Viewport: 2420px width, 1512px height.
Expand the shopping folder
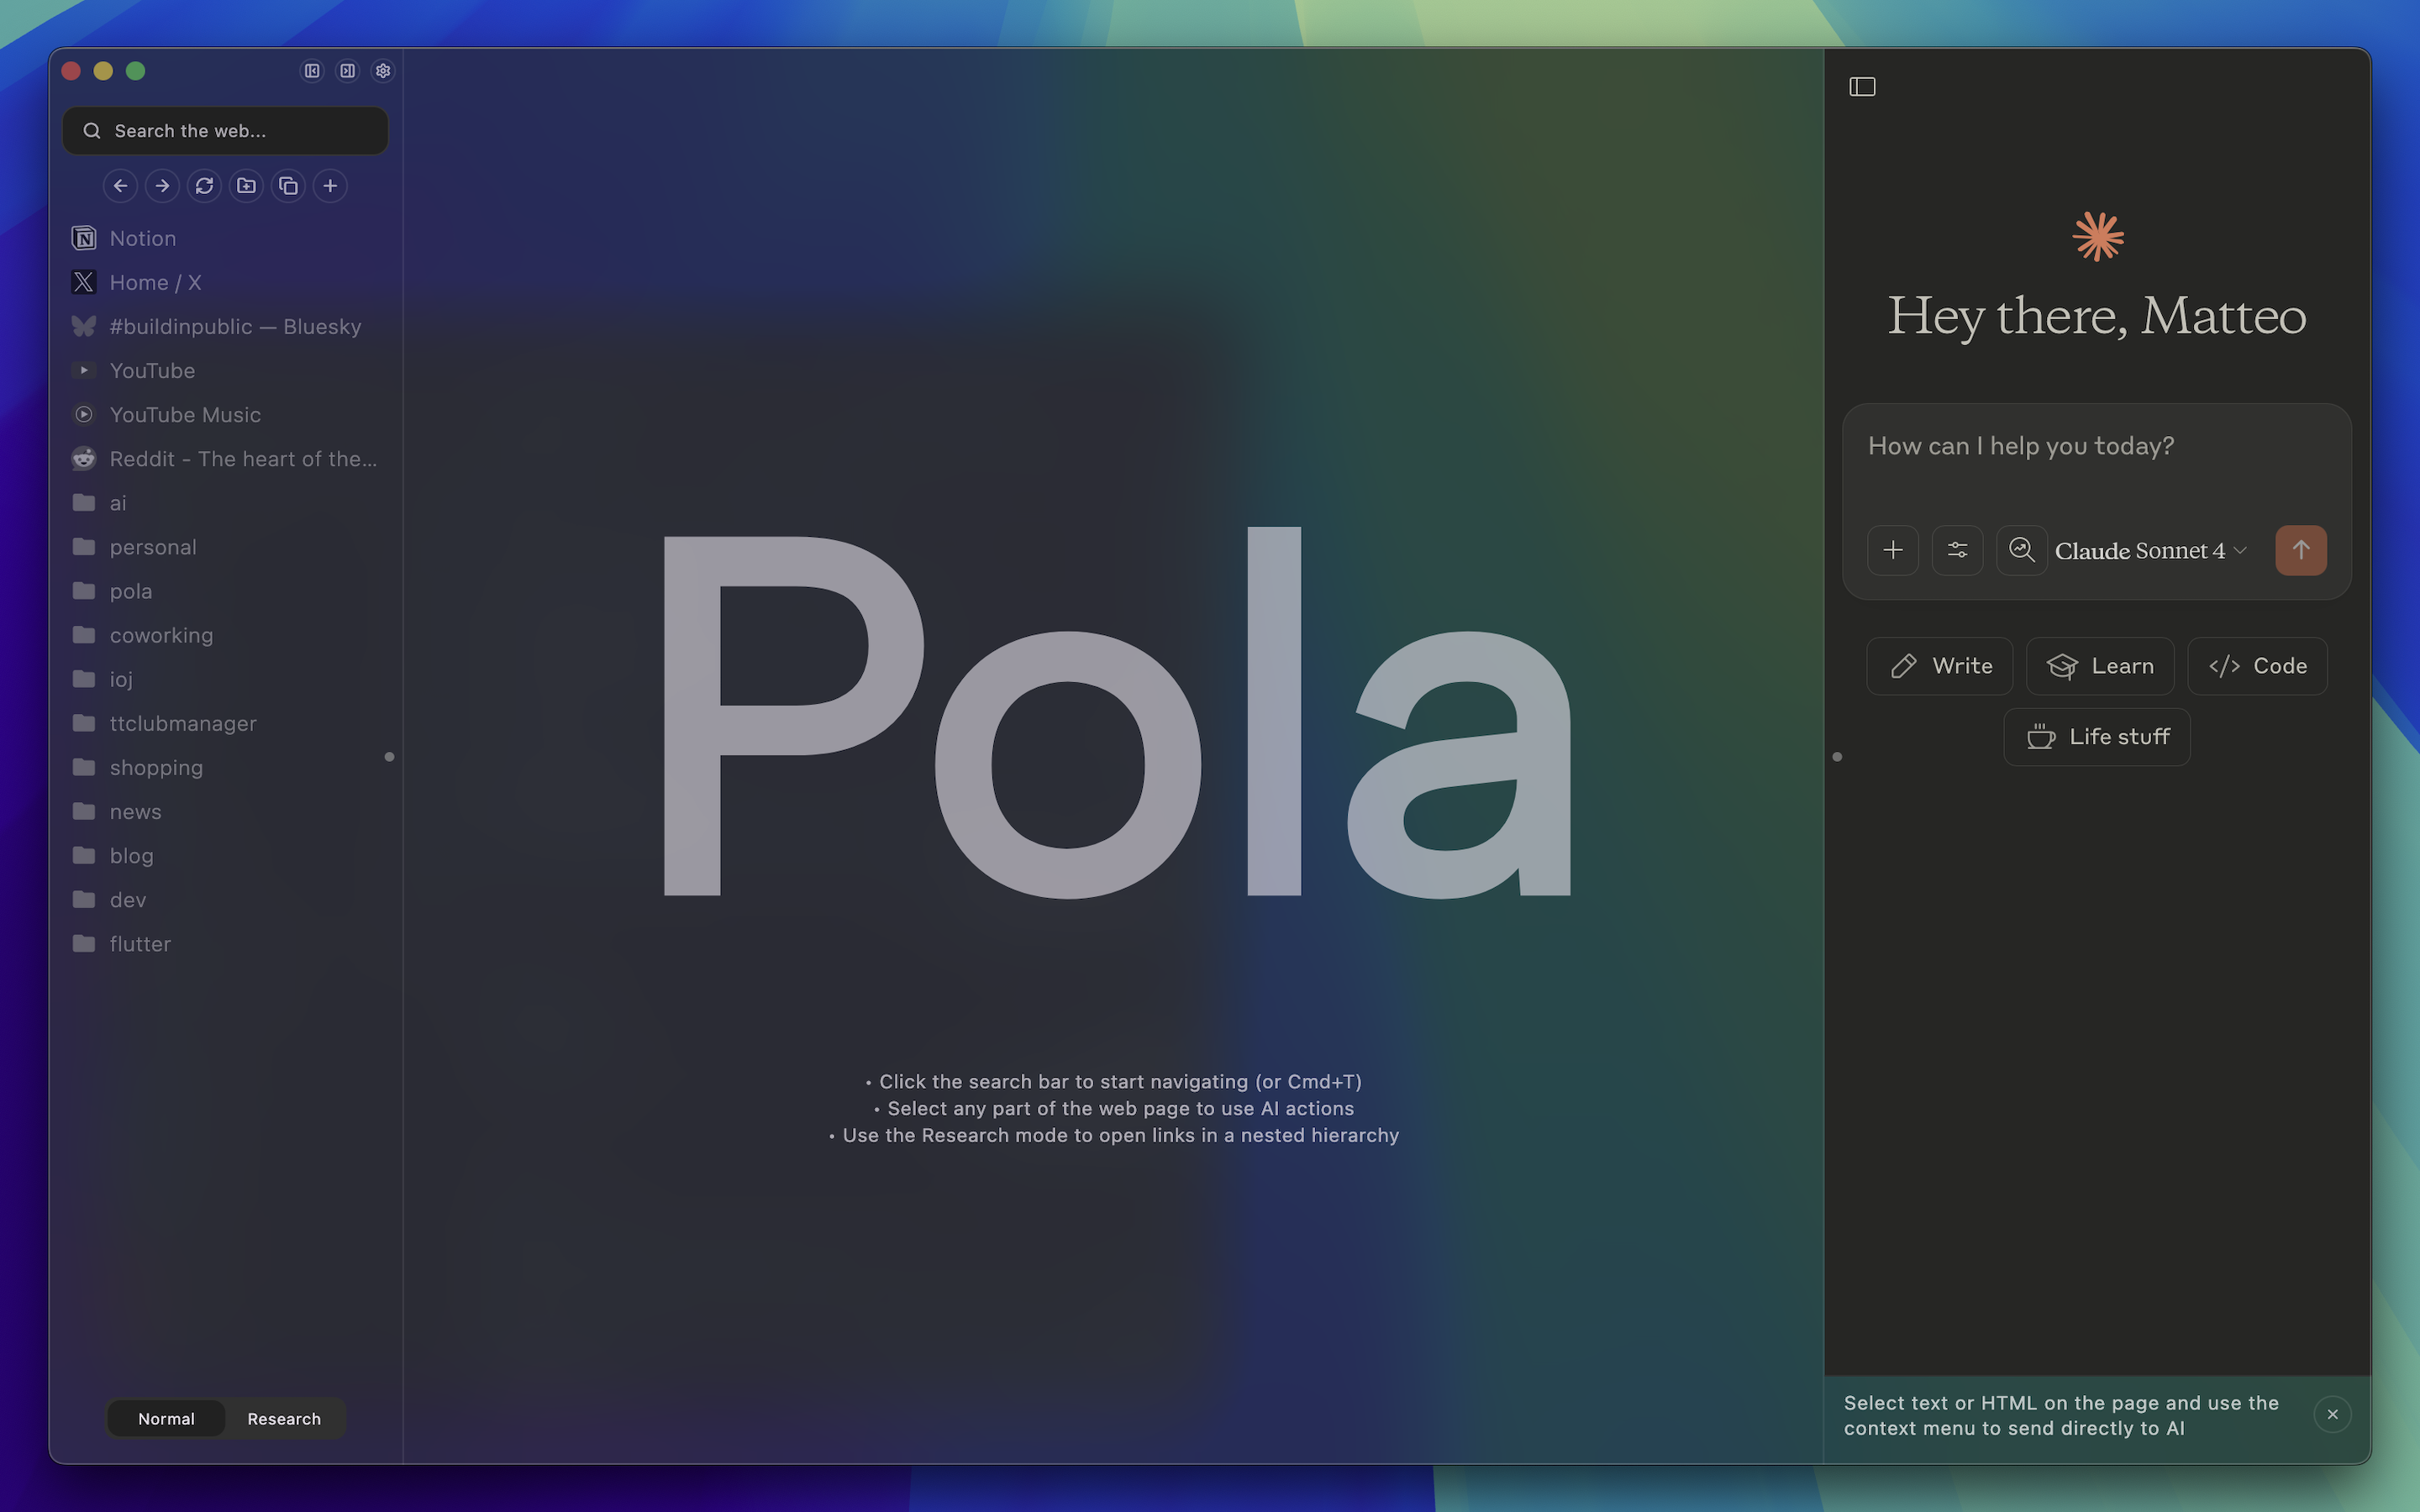(x=156, y=767)
